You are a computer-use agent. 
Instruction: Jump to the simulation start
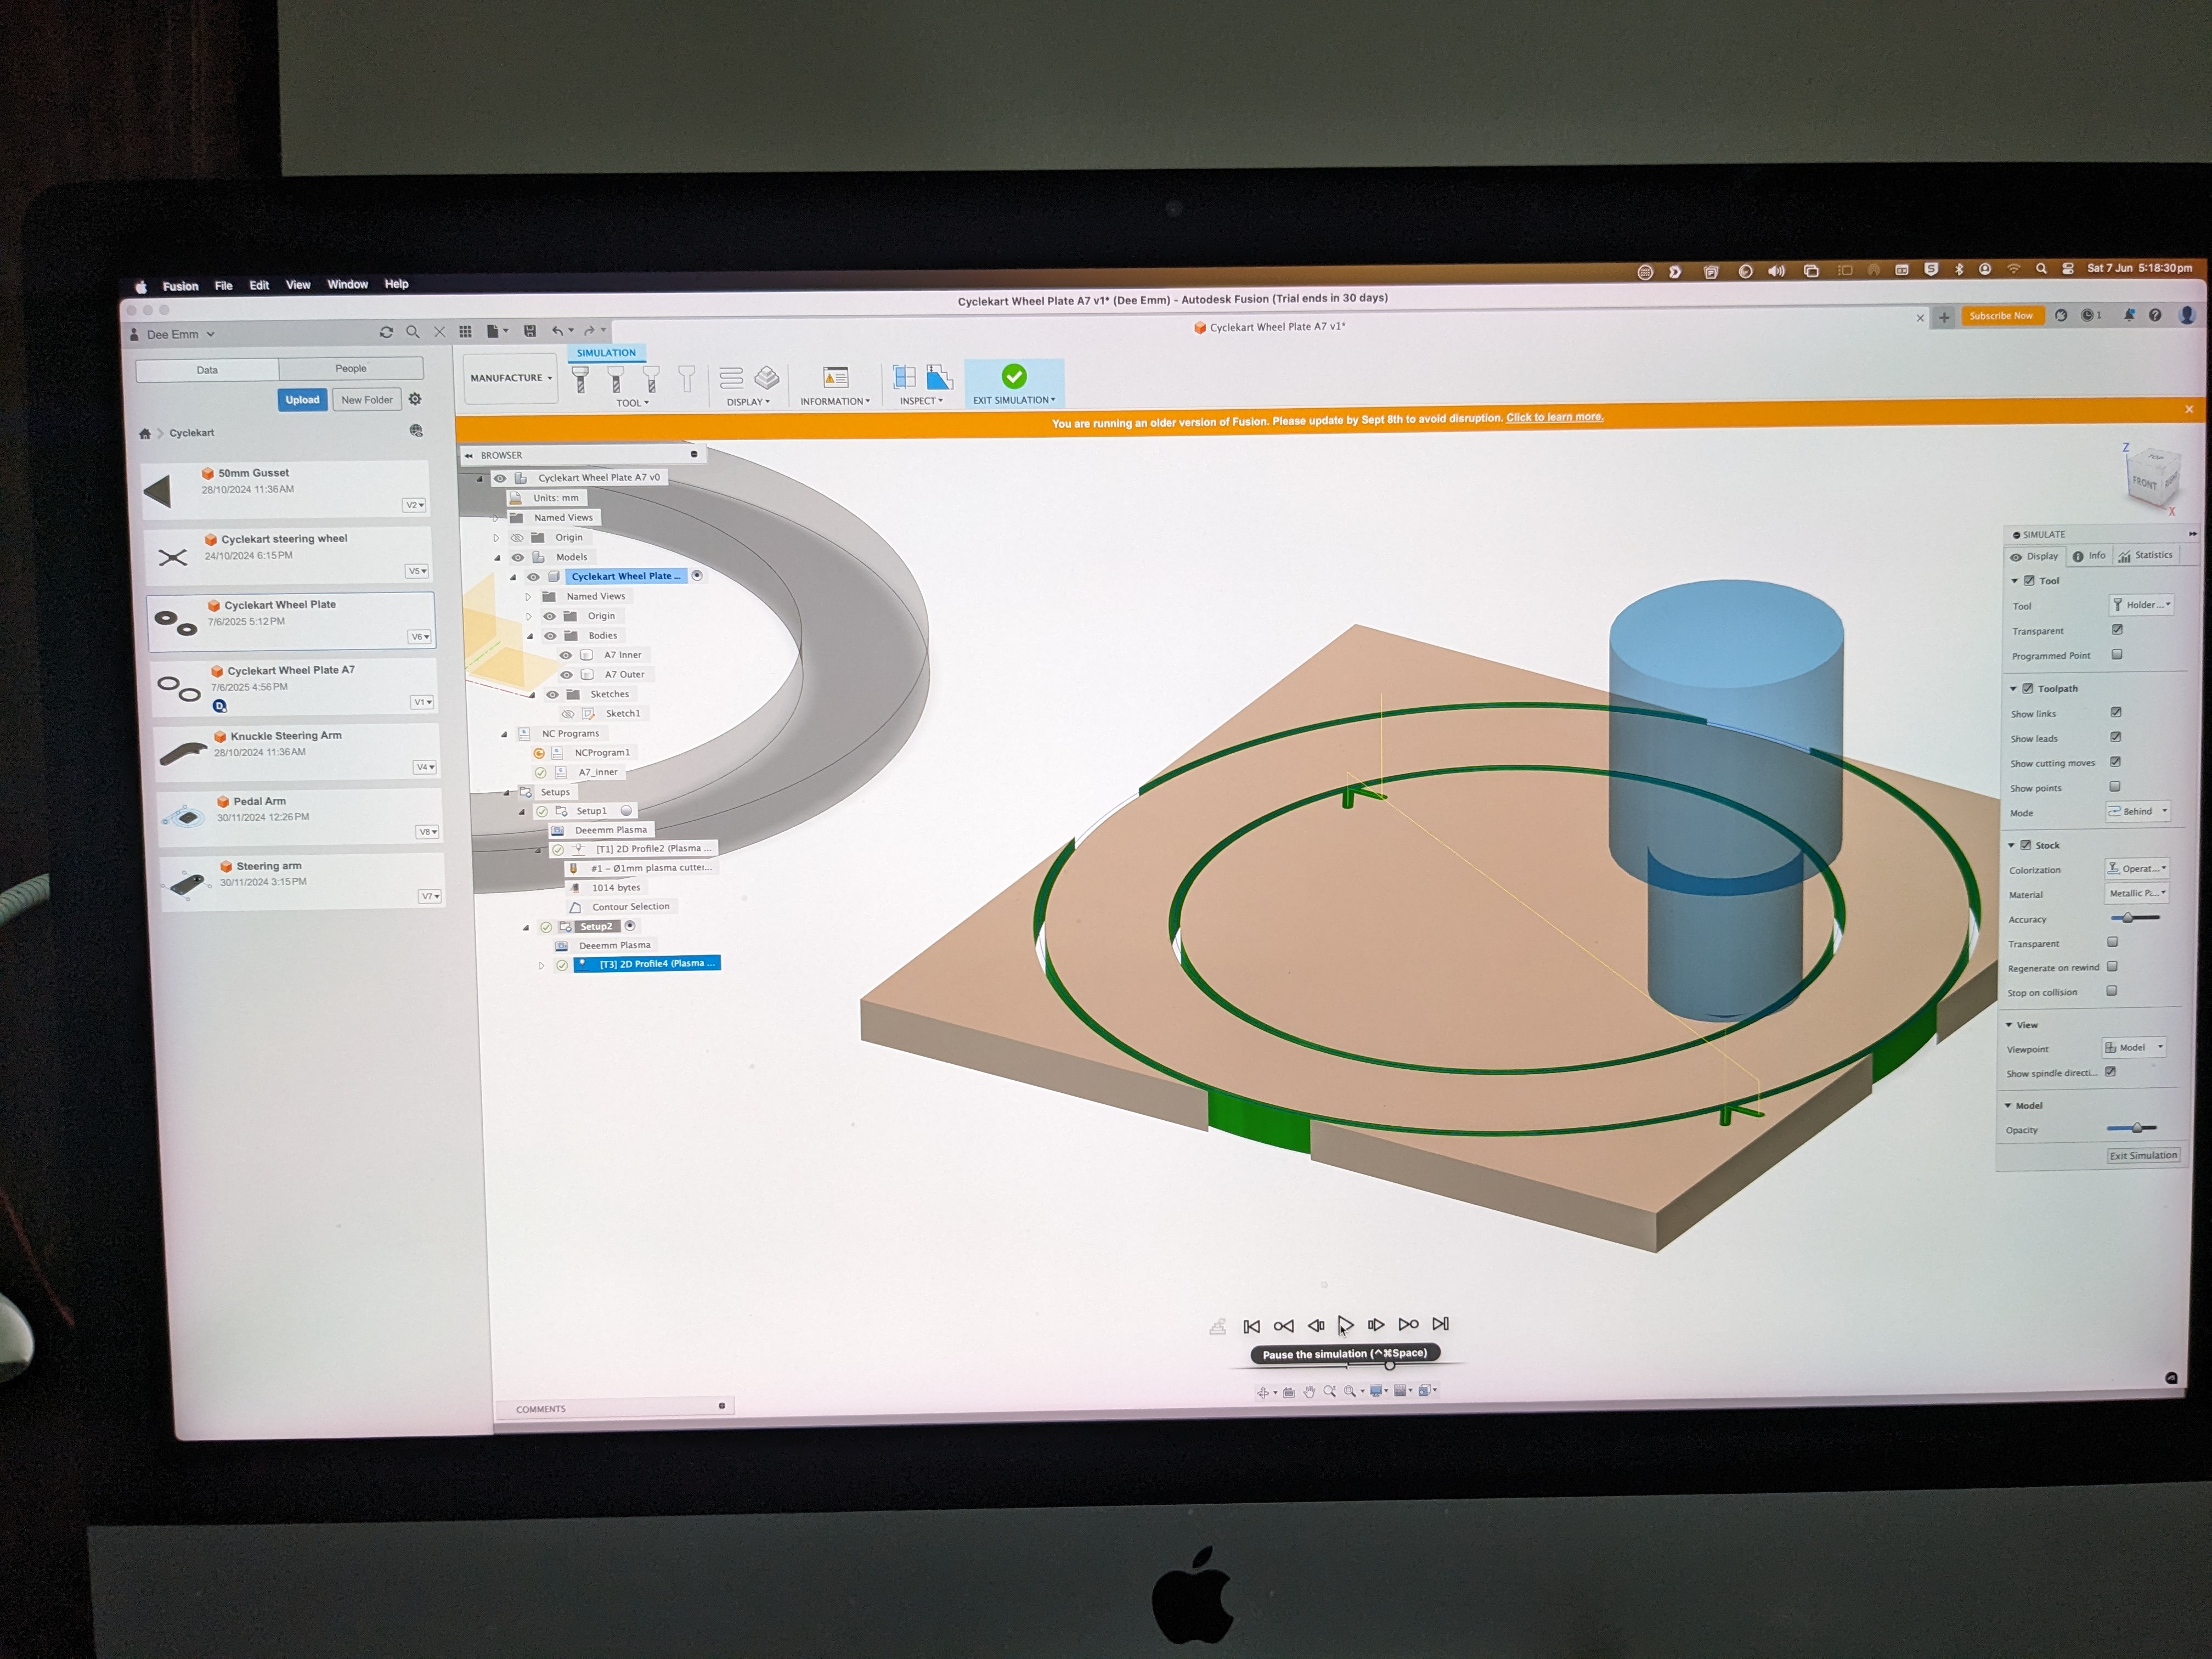[1251, 1326]
